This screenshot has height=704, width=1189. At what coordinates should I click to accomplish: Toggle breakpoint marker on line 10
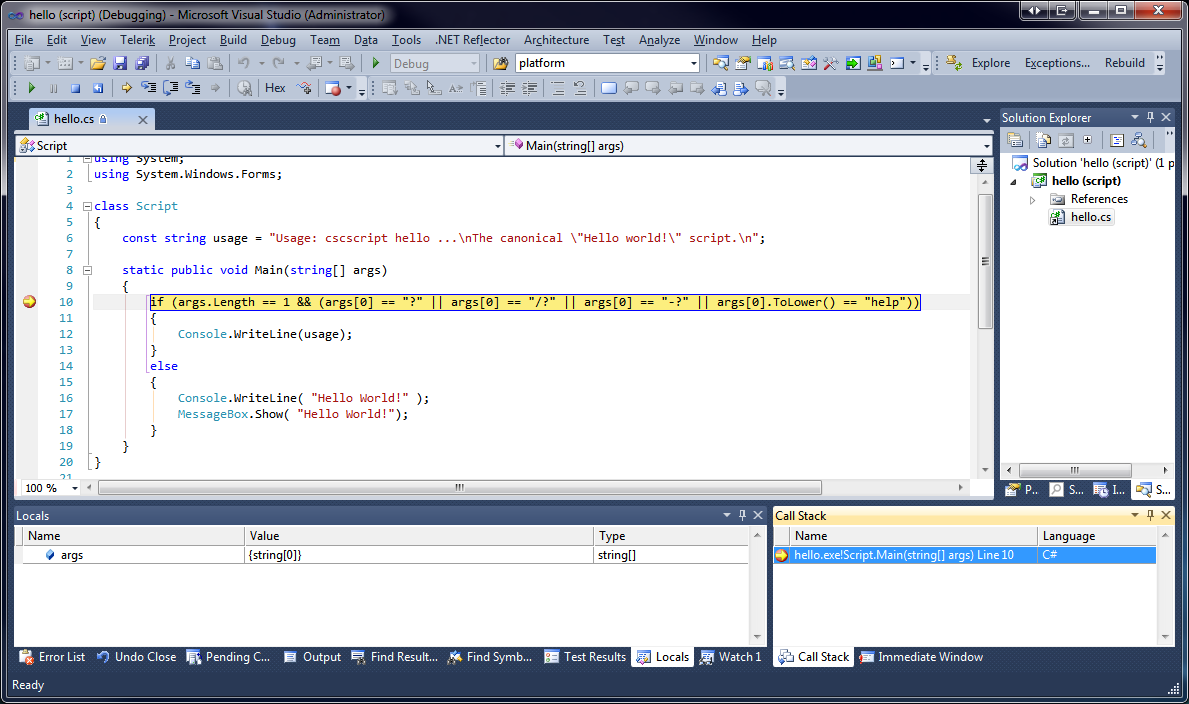pos(29,302)
